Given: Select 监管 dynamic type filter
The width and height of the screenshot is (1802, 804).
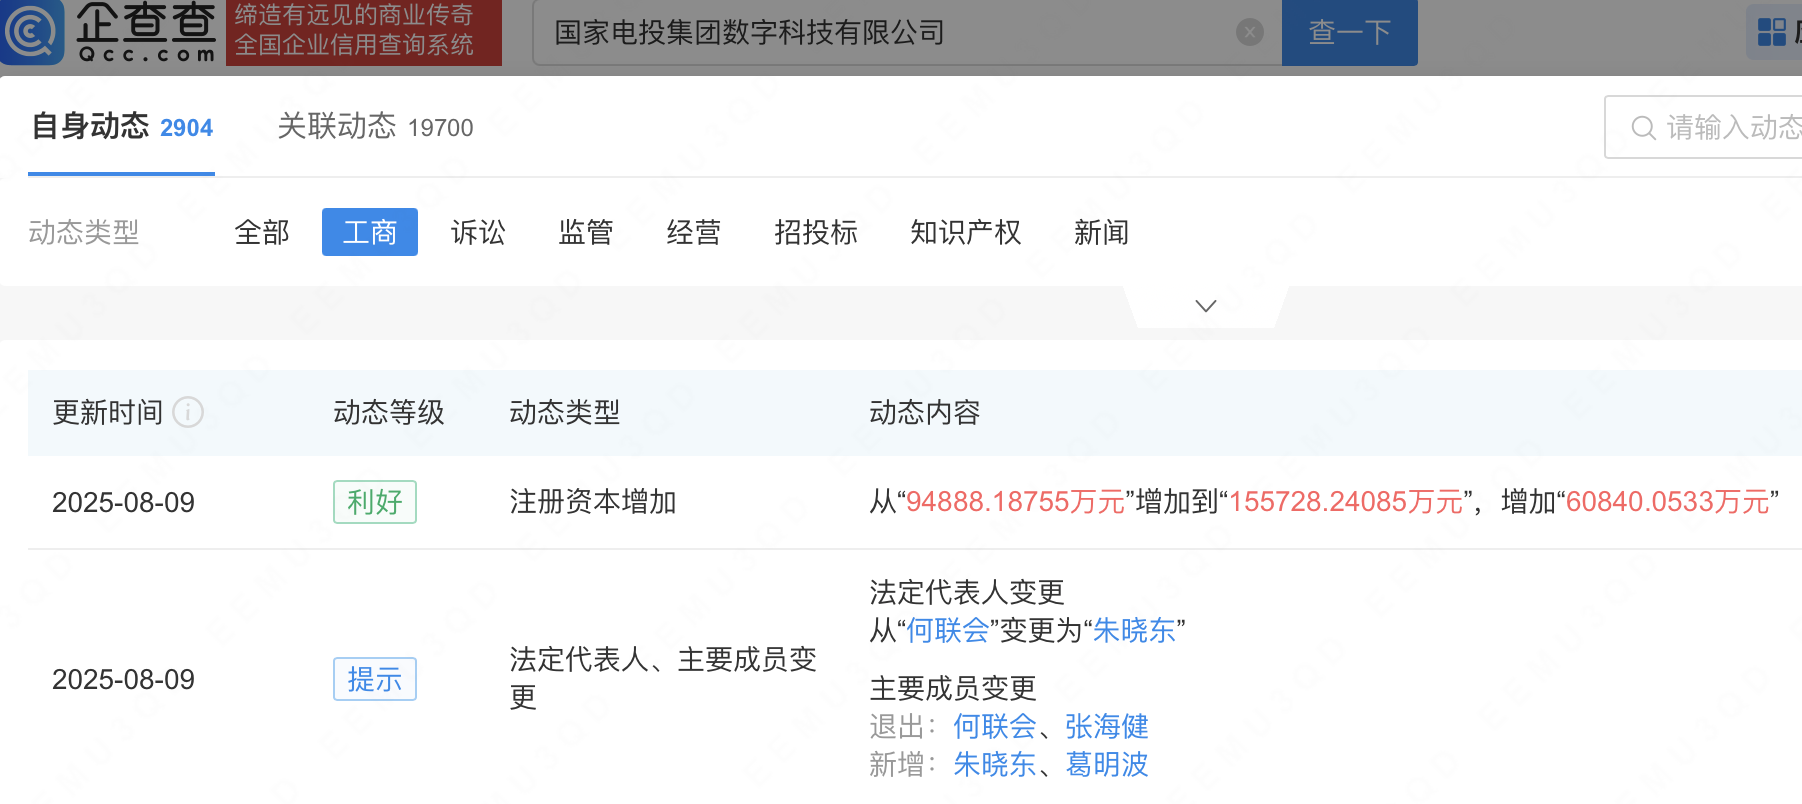Looking at the screenshot, I should click(586, 232).
